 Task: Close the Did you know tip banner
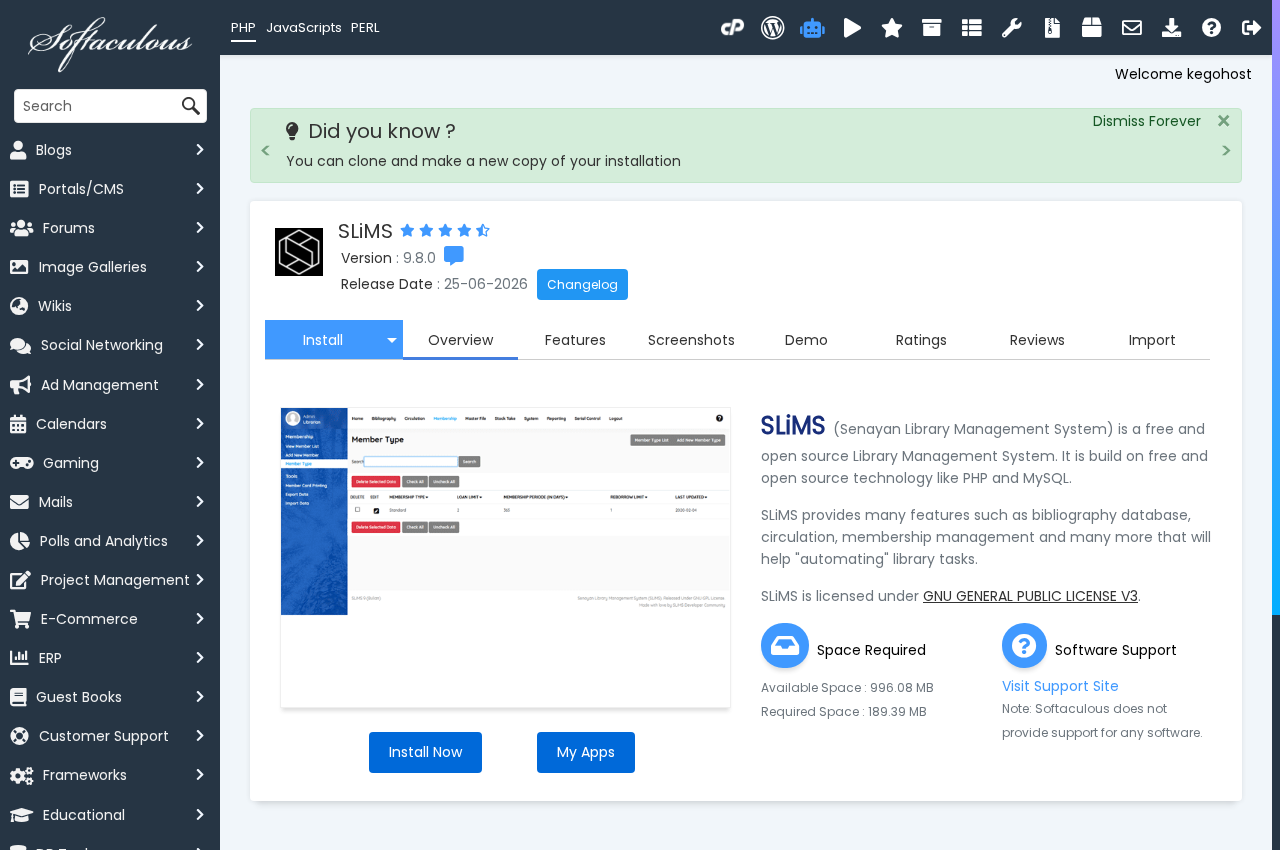pyautogui.click(x=1223, y=121)
